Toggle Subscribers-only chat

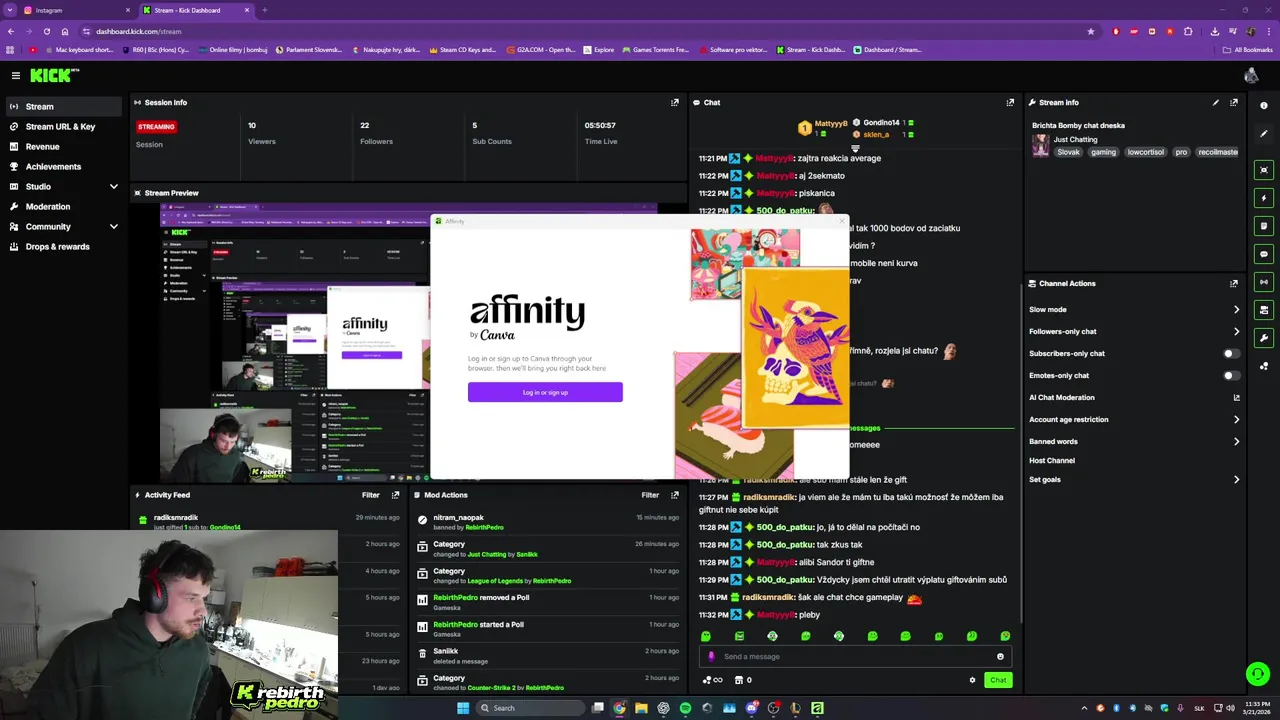(1232, 353)
